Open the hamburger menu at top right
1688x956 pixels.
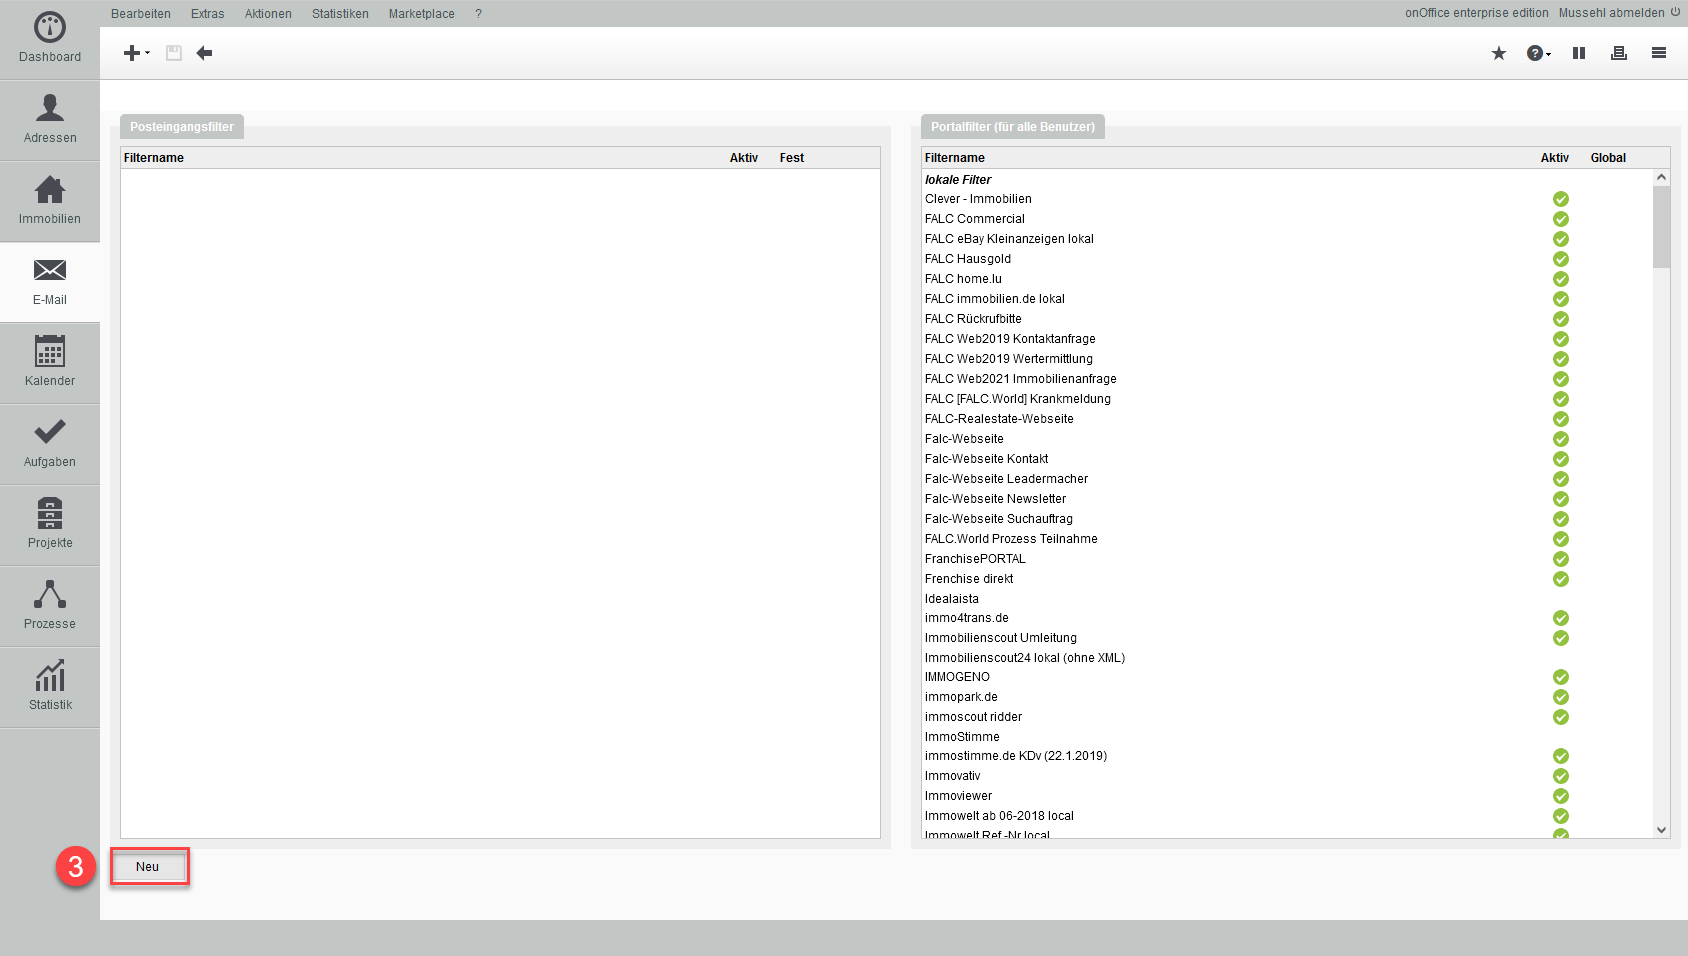(1658, 53)
